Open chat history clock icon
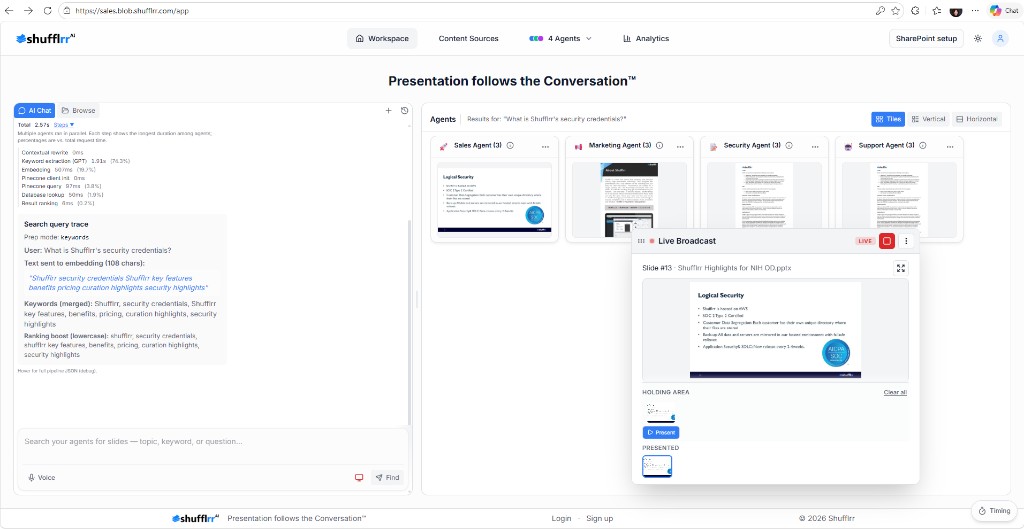The image size is (1024, 529). [x=404, y=110]
